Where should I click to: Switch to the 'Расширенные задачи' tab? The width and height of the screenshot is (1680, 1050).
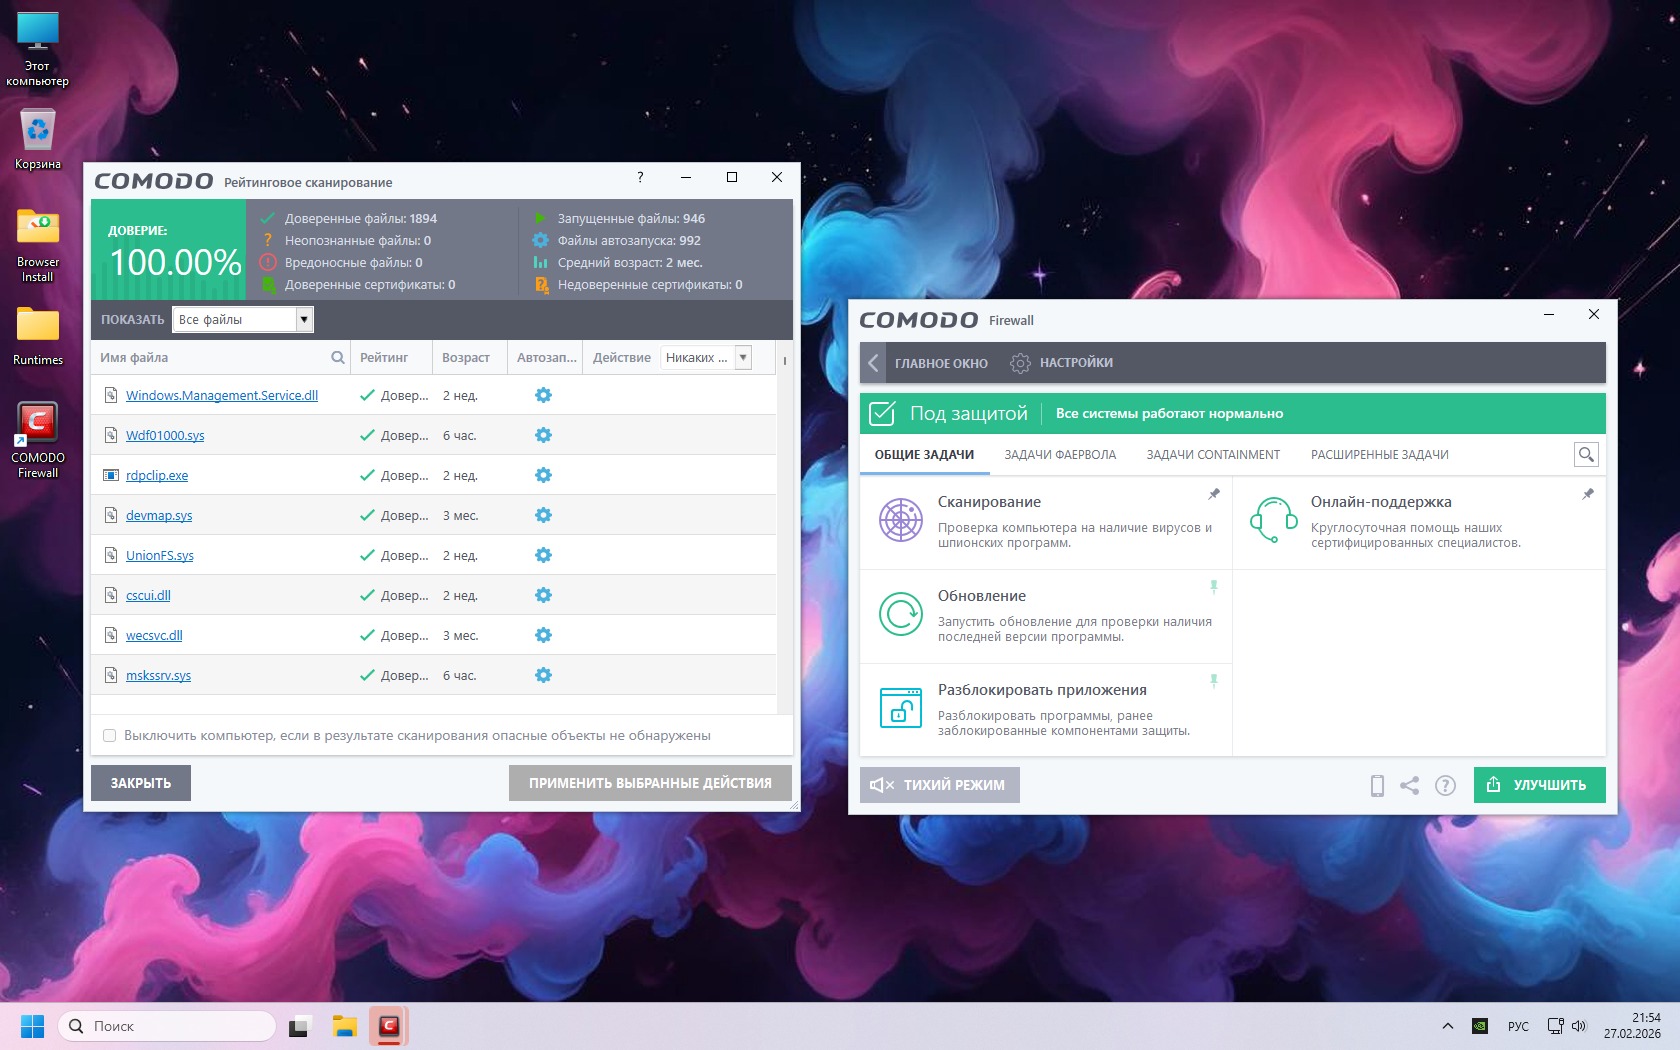point(1379,455)
